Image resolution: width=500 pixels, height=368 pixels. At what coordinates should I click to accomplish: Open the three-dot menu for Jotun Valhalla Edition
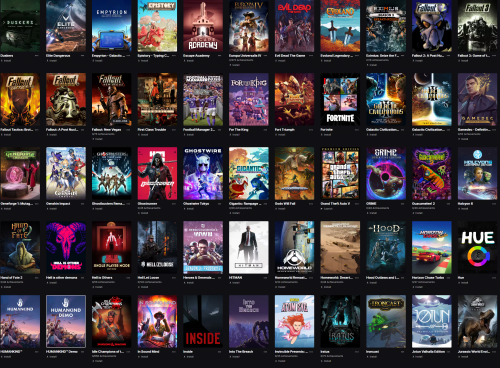tap(448, 352)
